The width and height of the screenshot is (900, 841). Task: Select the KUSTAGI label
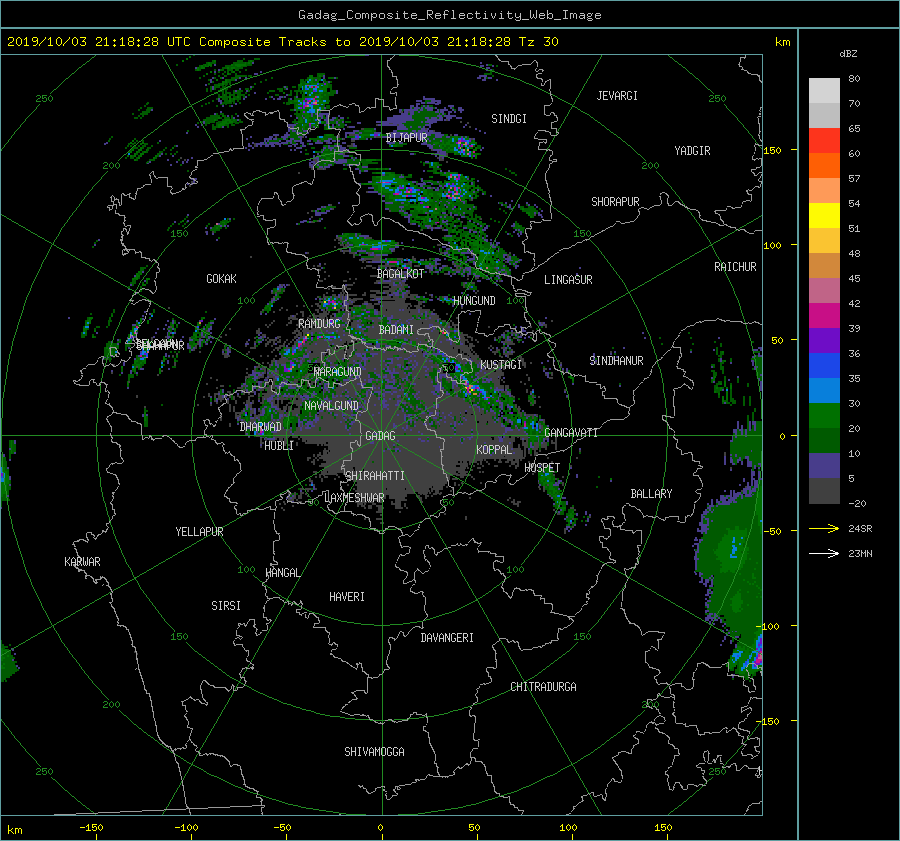click(x=501, y=365)
